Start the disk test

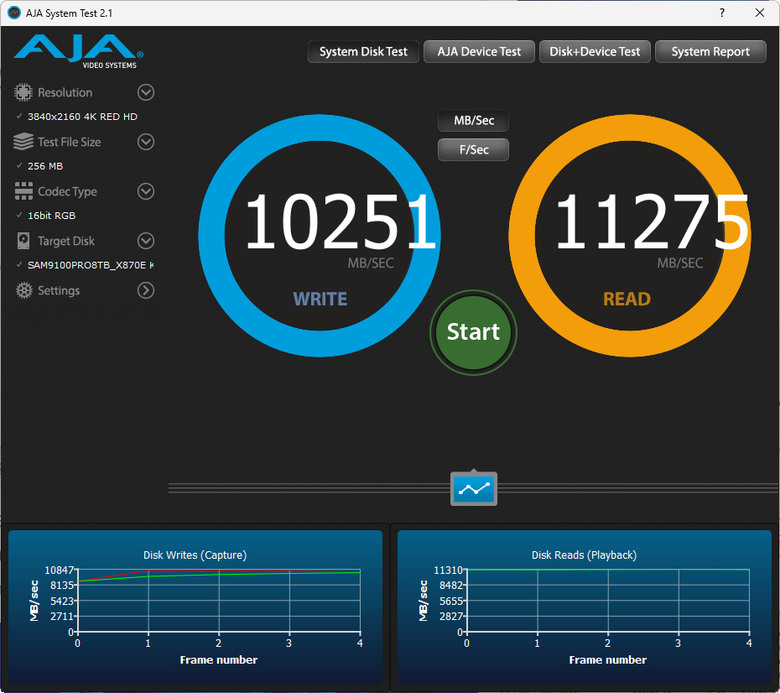(x=474, y=332)
